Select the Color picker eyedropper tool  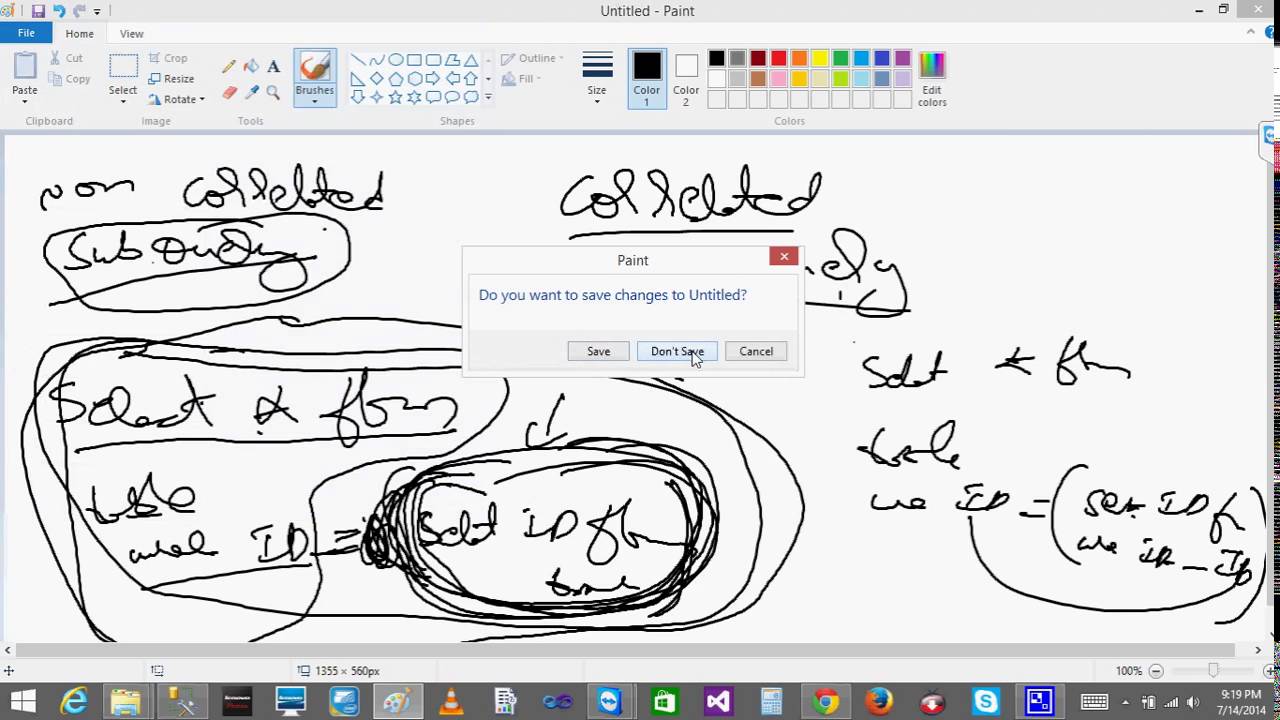[251, 92]
